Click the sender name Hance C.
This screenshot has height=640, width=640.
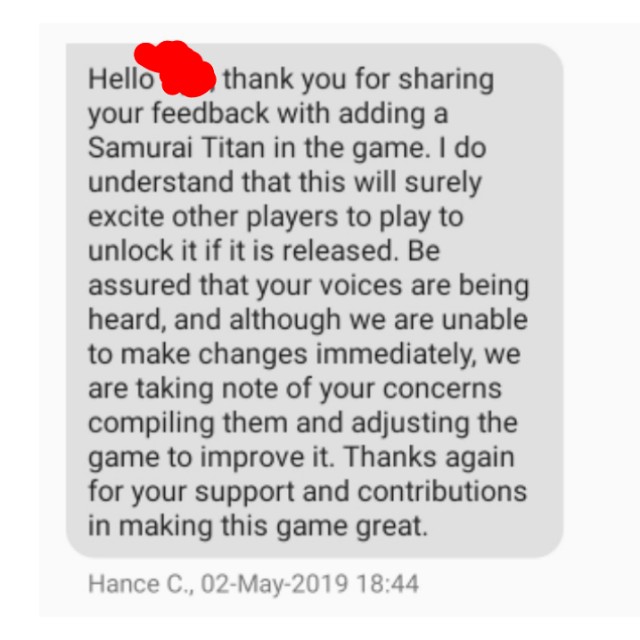click(141, 583)
